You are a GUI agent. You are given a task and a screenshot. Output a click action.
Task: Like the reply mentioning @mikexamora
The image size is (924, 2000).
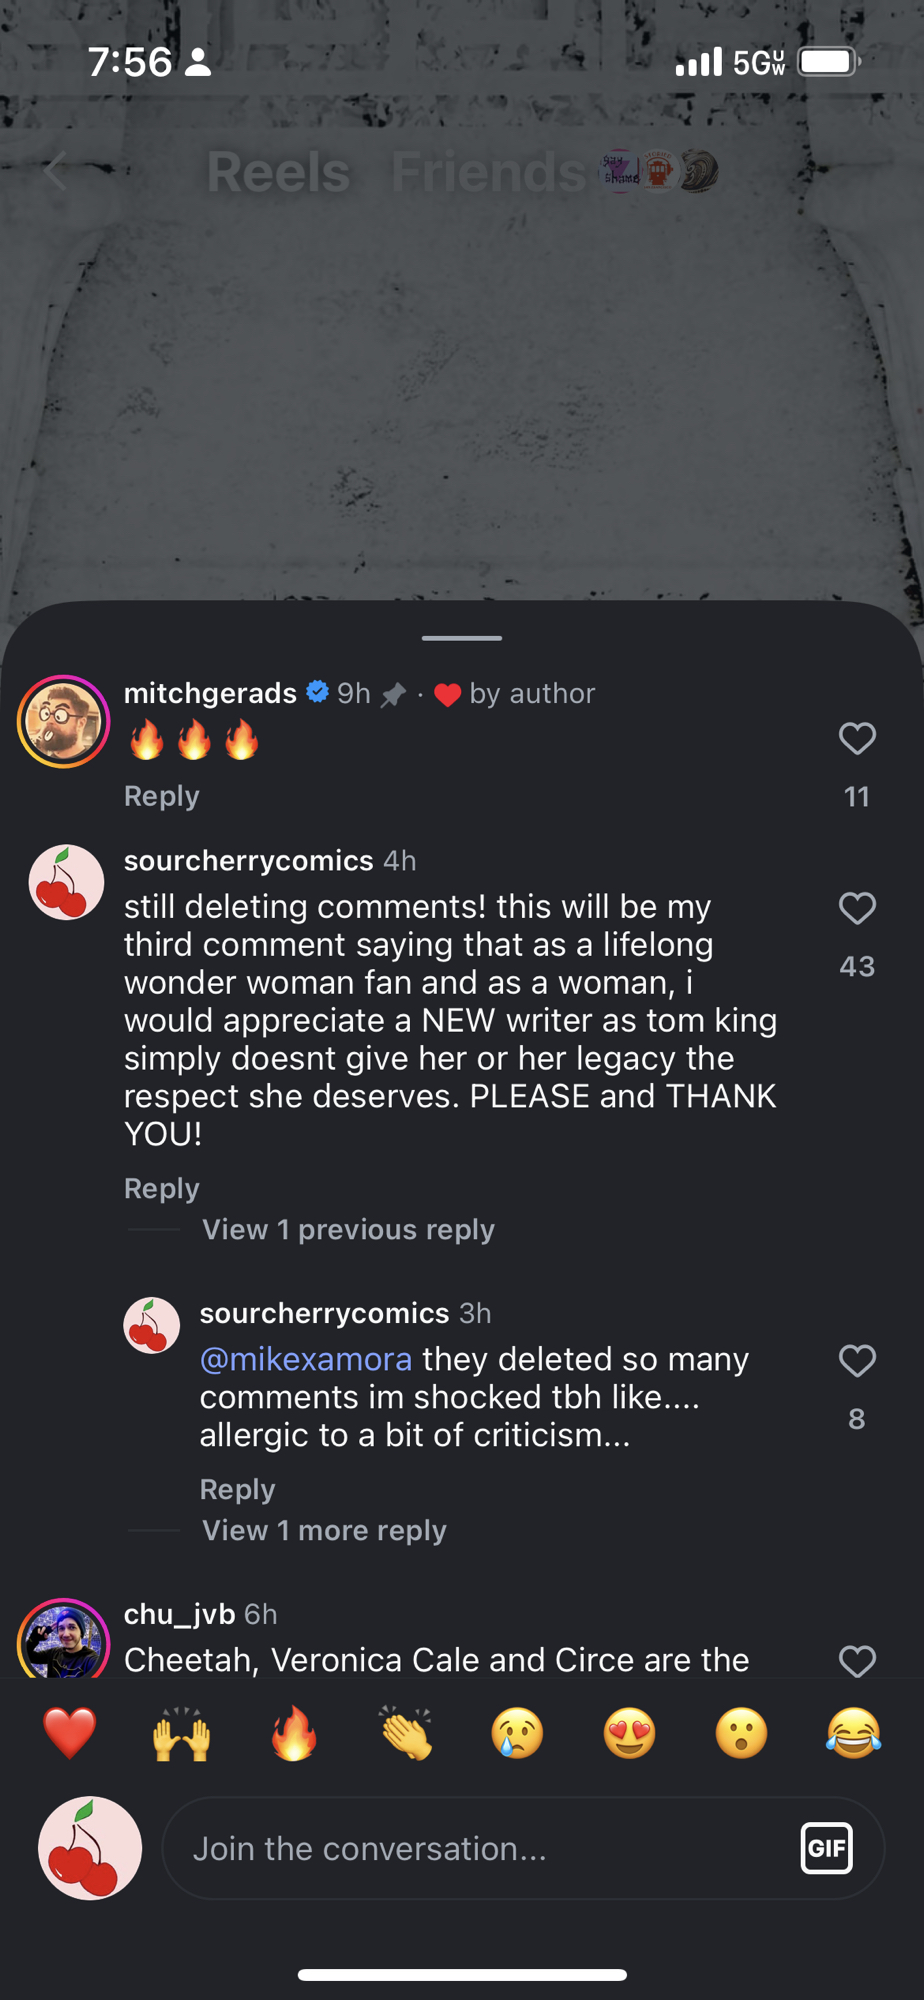point(857,1361)
